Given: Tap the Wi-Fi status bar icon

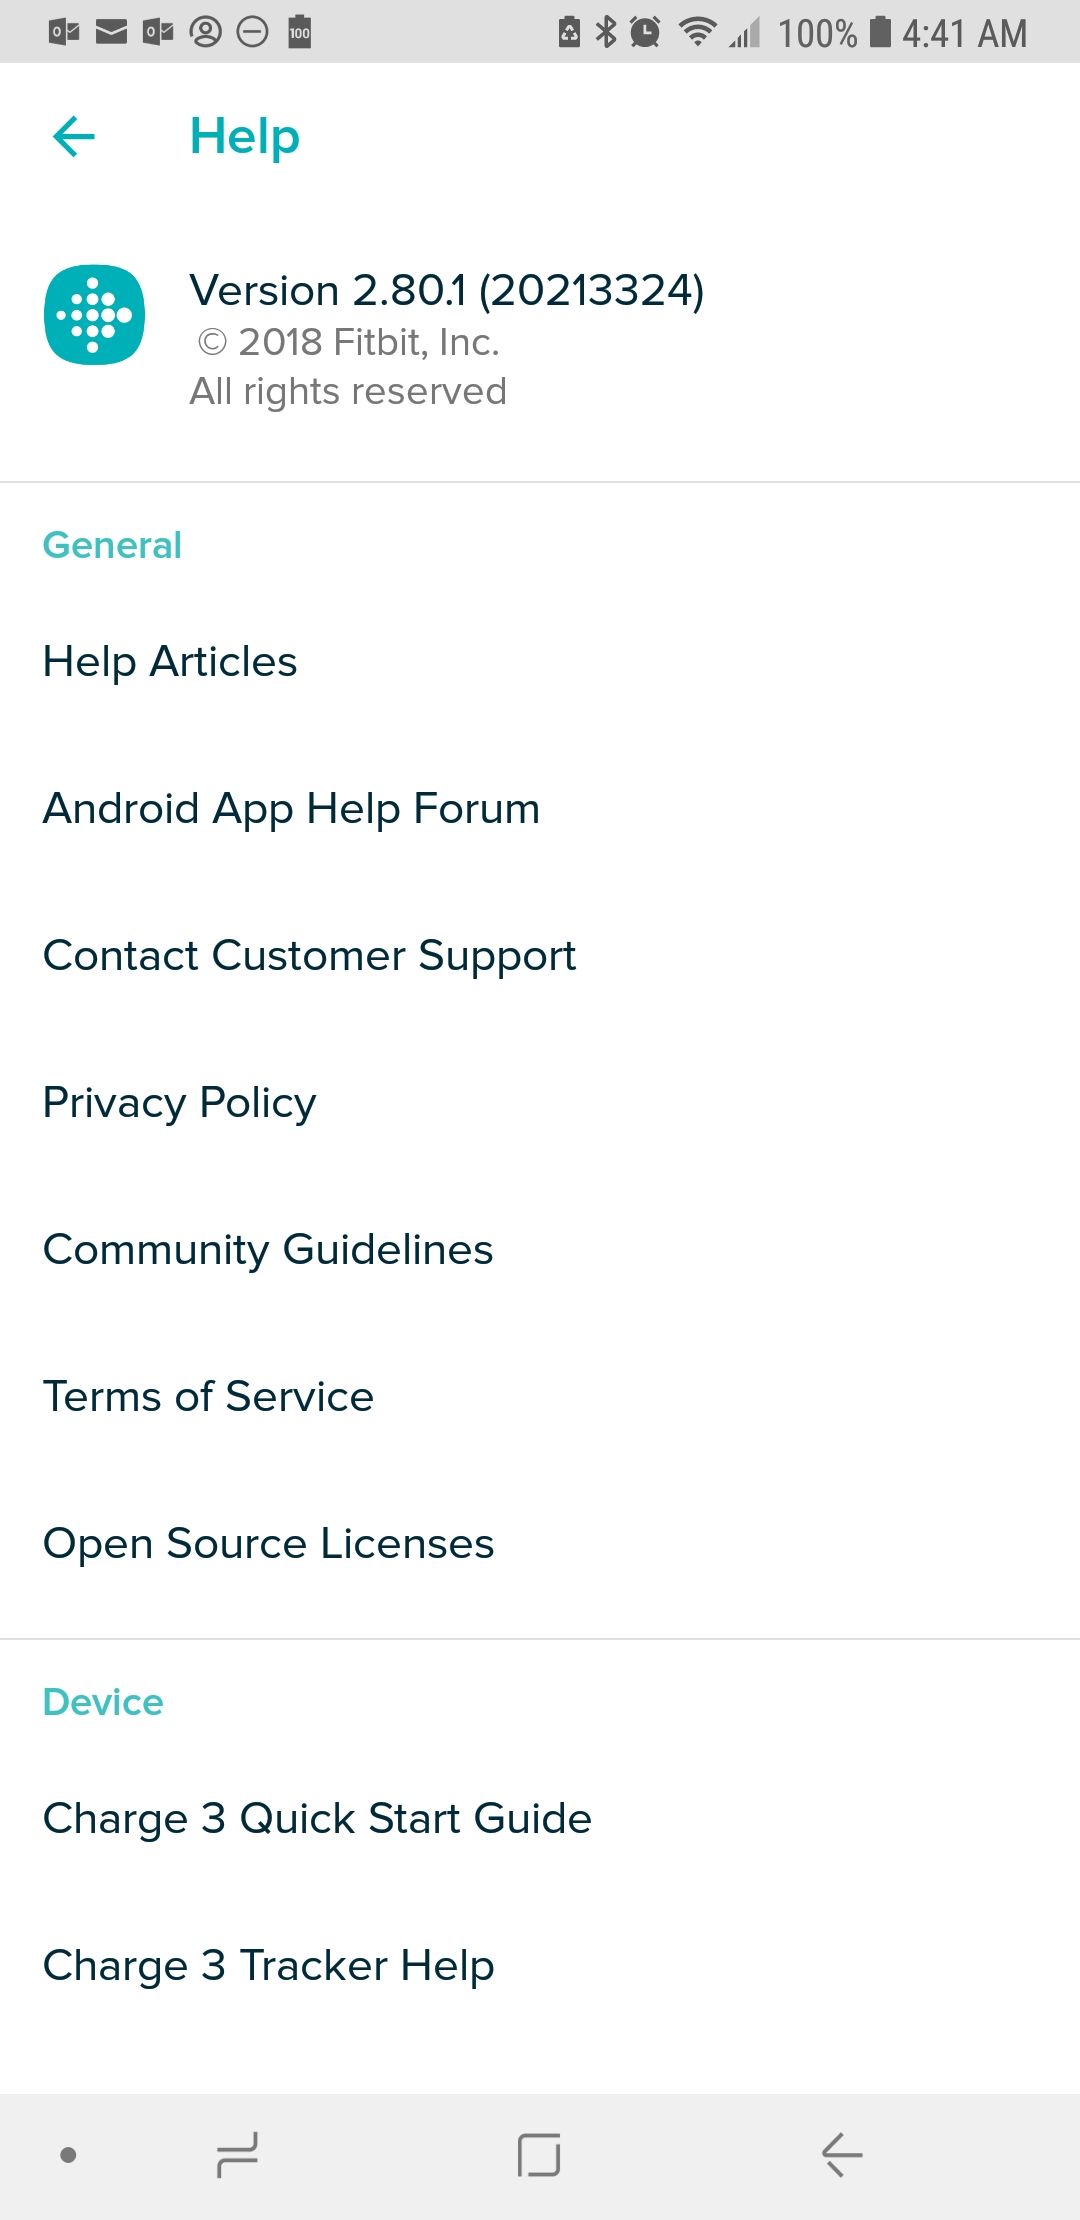Looking at the screenshot, I should tap(696, 32).
